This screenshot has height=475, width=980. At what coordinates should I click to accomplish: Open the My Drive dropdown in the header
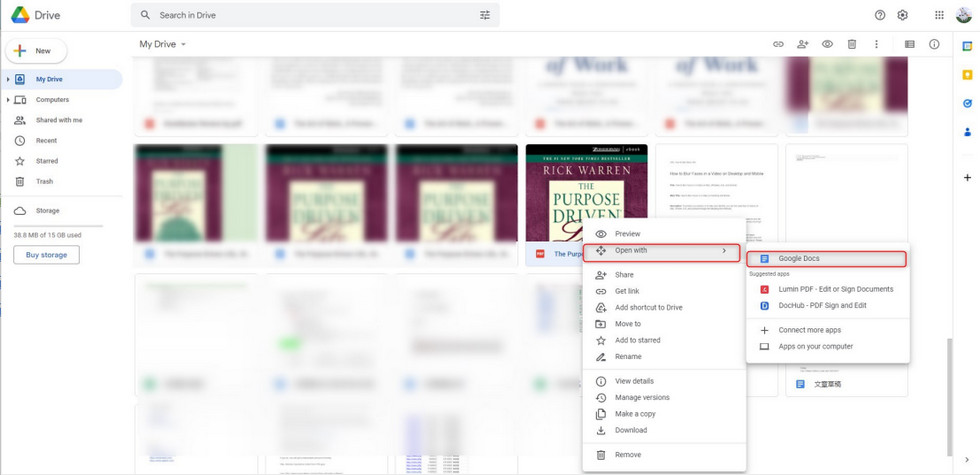pos(163,44)
